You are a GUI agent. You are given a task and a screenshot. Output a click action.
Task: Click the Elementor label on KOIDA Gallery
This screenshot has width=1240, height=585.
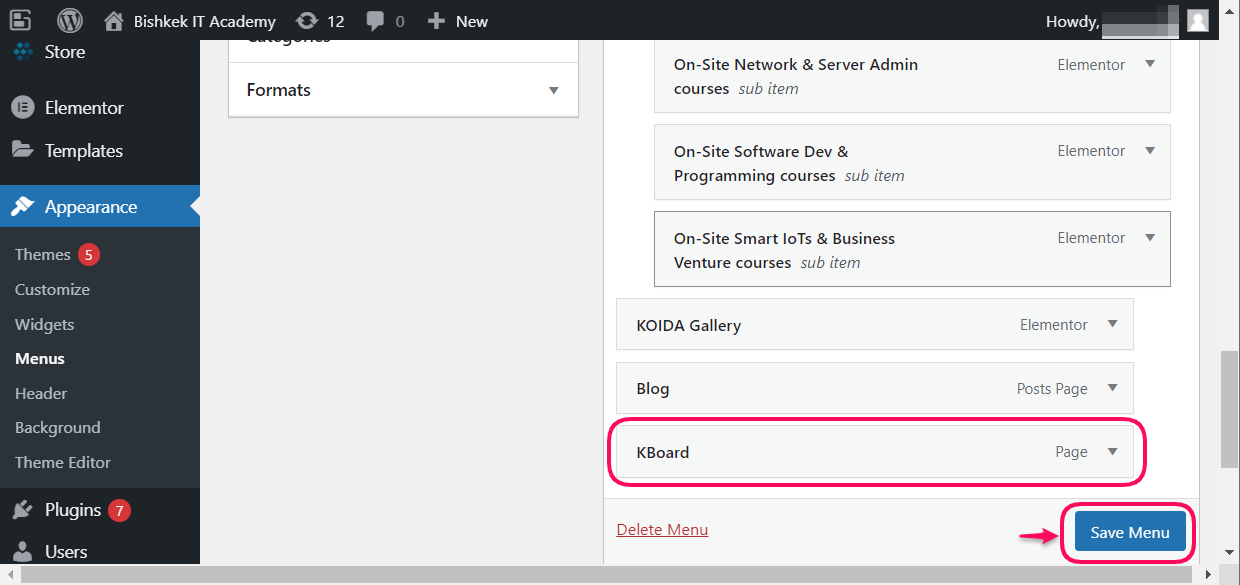tap(1054, 325)
